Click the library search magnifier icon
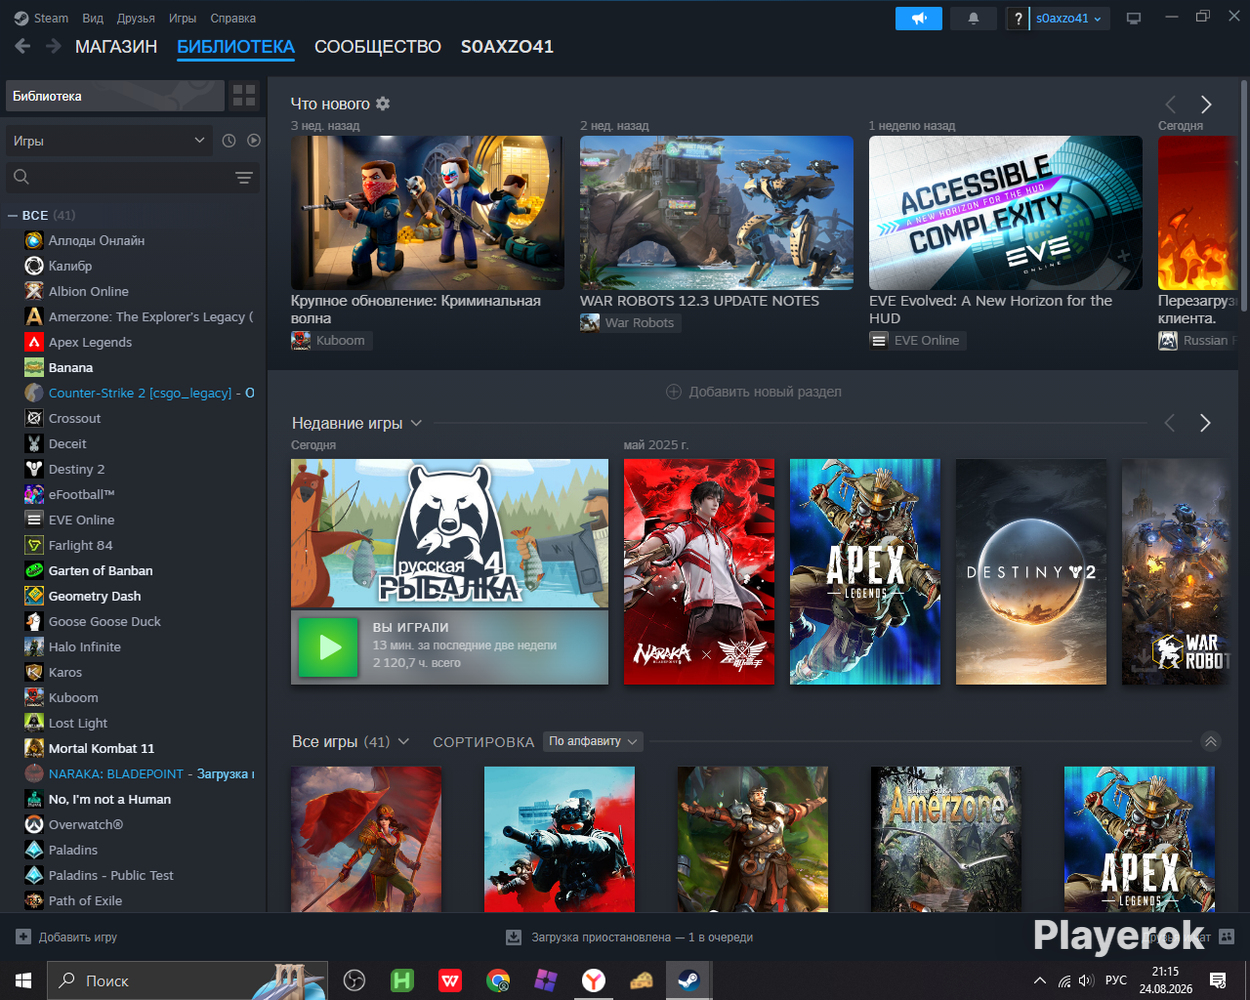Viewport: 1250px width, 1000px height. 21,177
